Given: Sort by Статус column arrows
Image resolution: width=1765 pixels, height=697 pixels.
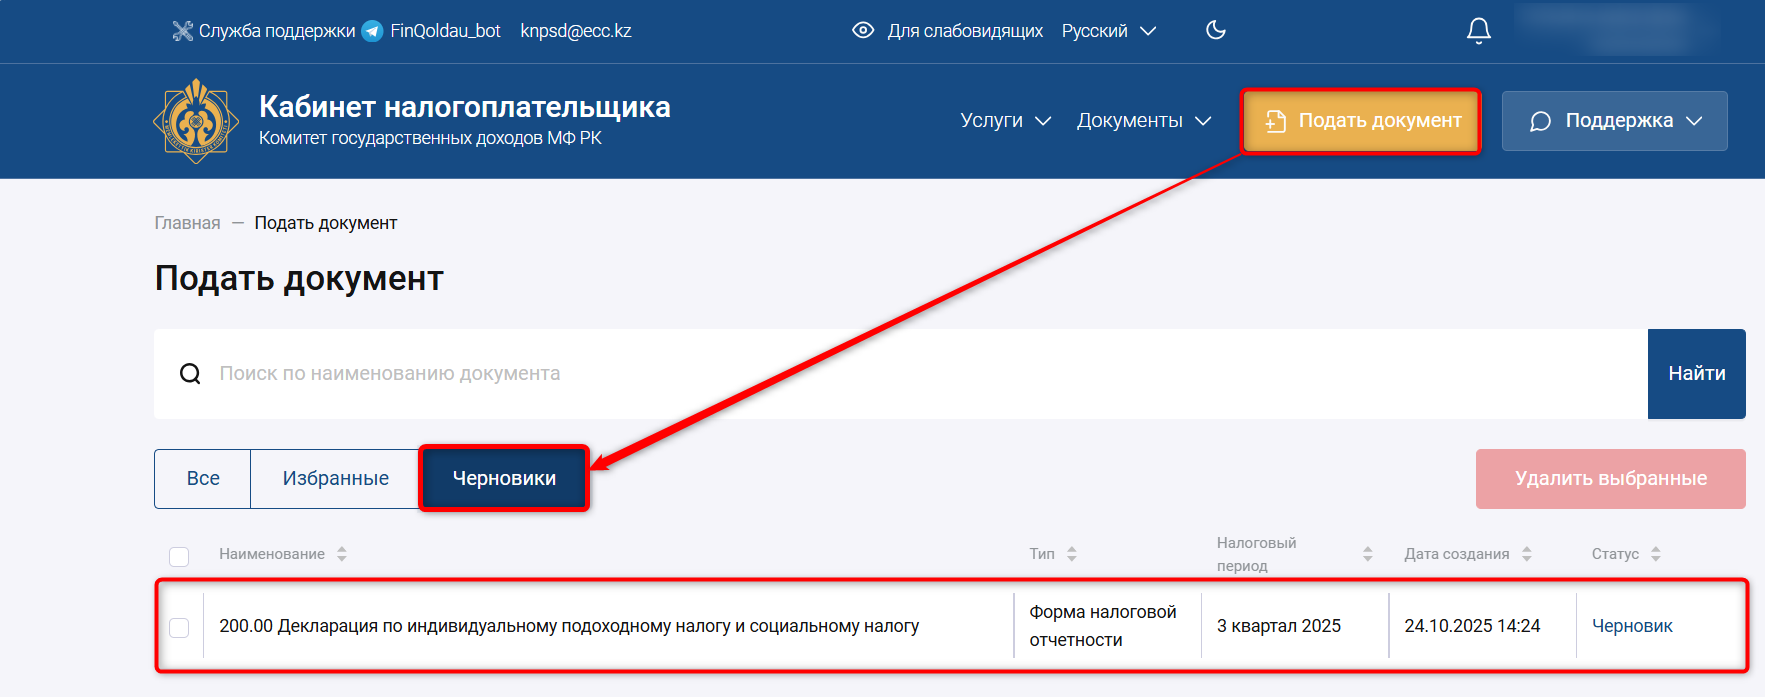Looking at the screenshot, I should coord(1656,554).
